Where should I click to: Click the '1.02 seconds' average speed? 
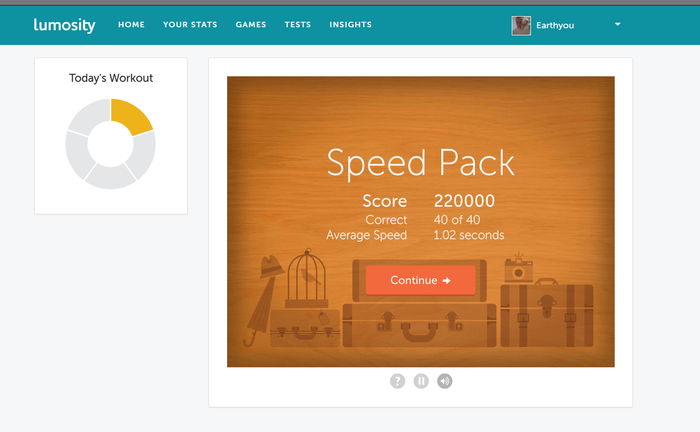(x=469, y=235)
